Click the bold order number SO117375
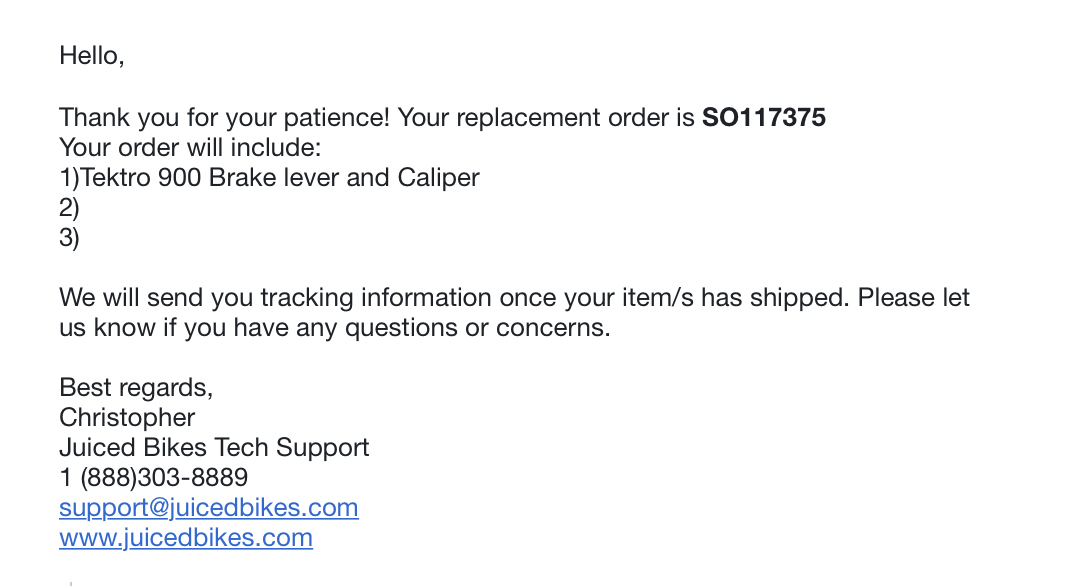Viewport: 1072px width, 586px height. click(763, 118)
